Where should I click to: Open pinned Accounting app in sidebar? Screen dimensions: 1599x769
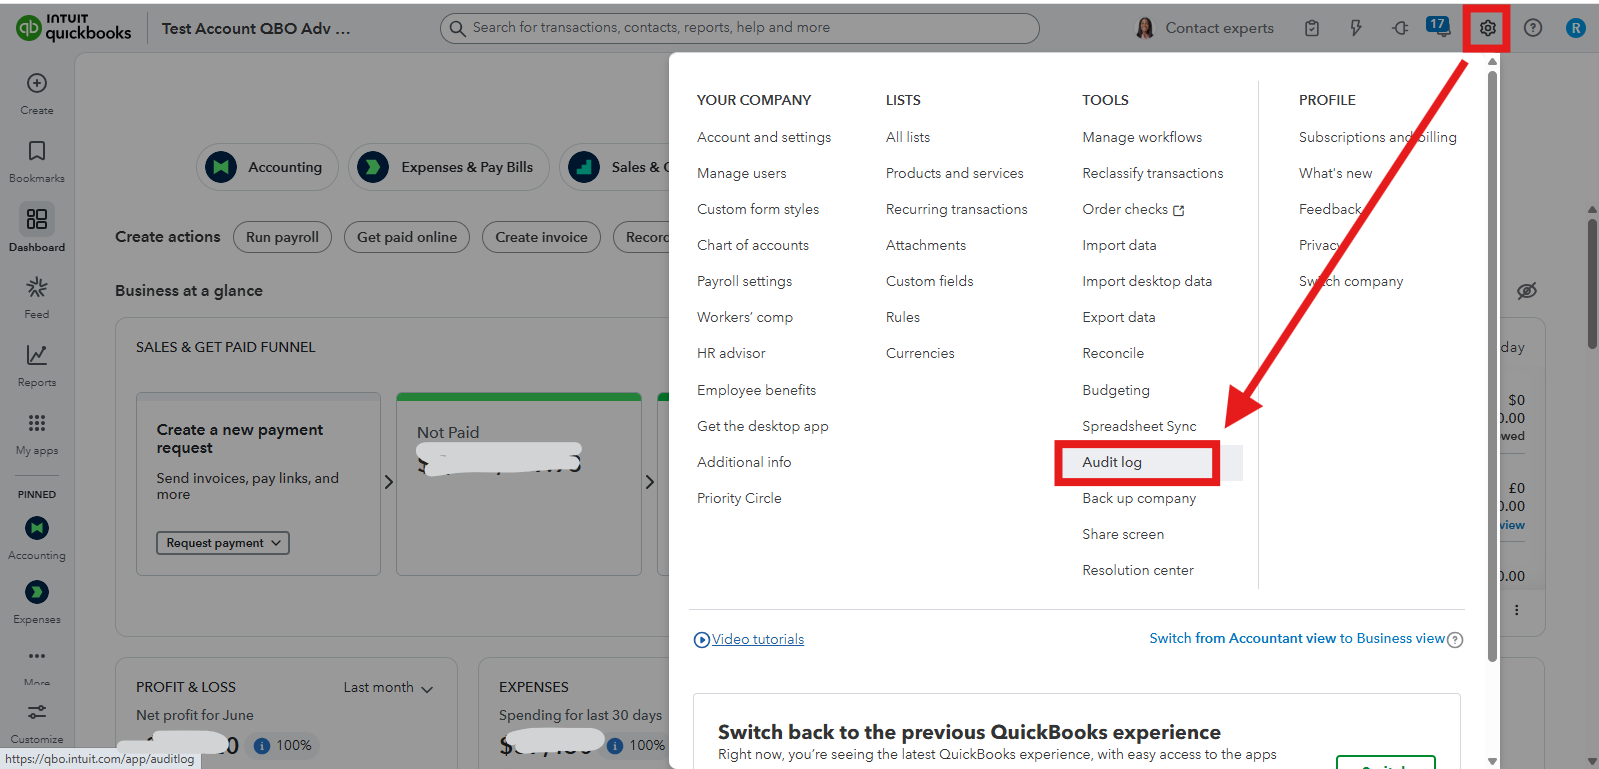click(x=37, y=538)
